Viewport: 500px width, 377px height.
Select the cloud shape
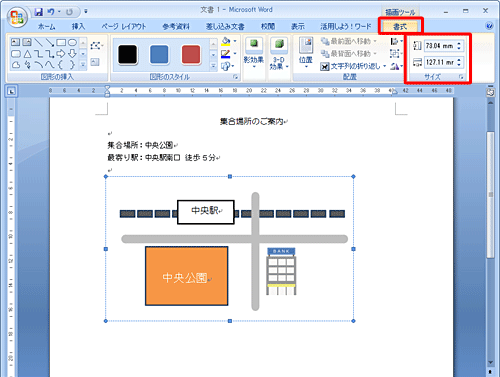[x=16, y=65]
